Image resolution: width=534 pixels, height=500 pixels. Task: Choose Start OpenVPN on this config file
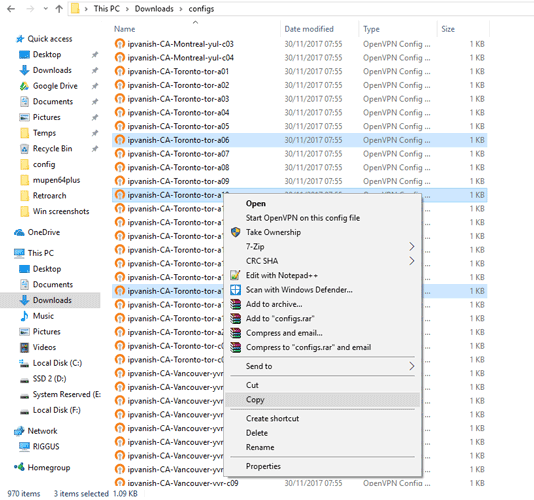(x=303, y=218)
